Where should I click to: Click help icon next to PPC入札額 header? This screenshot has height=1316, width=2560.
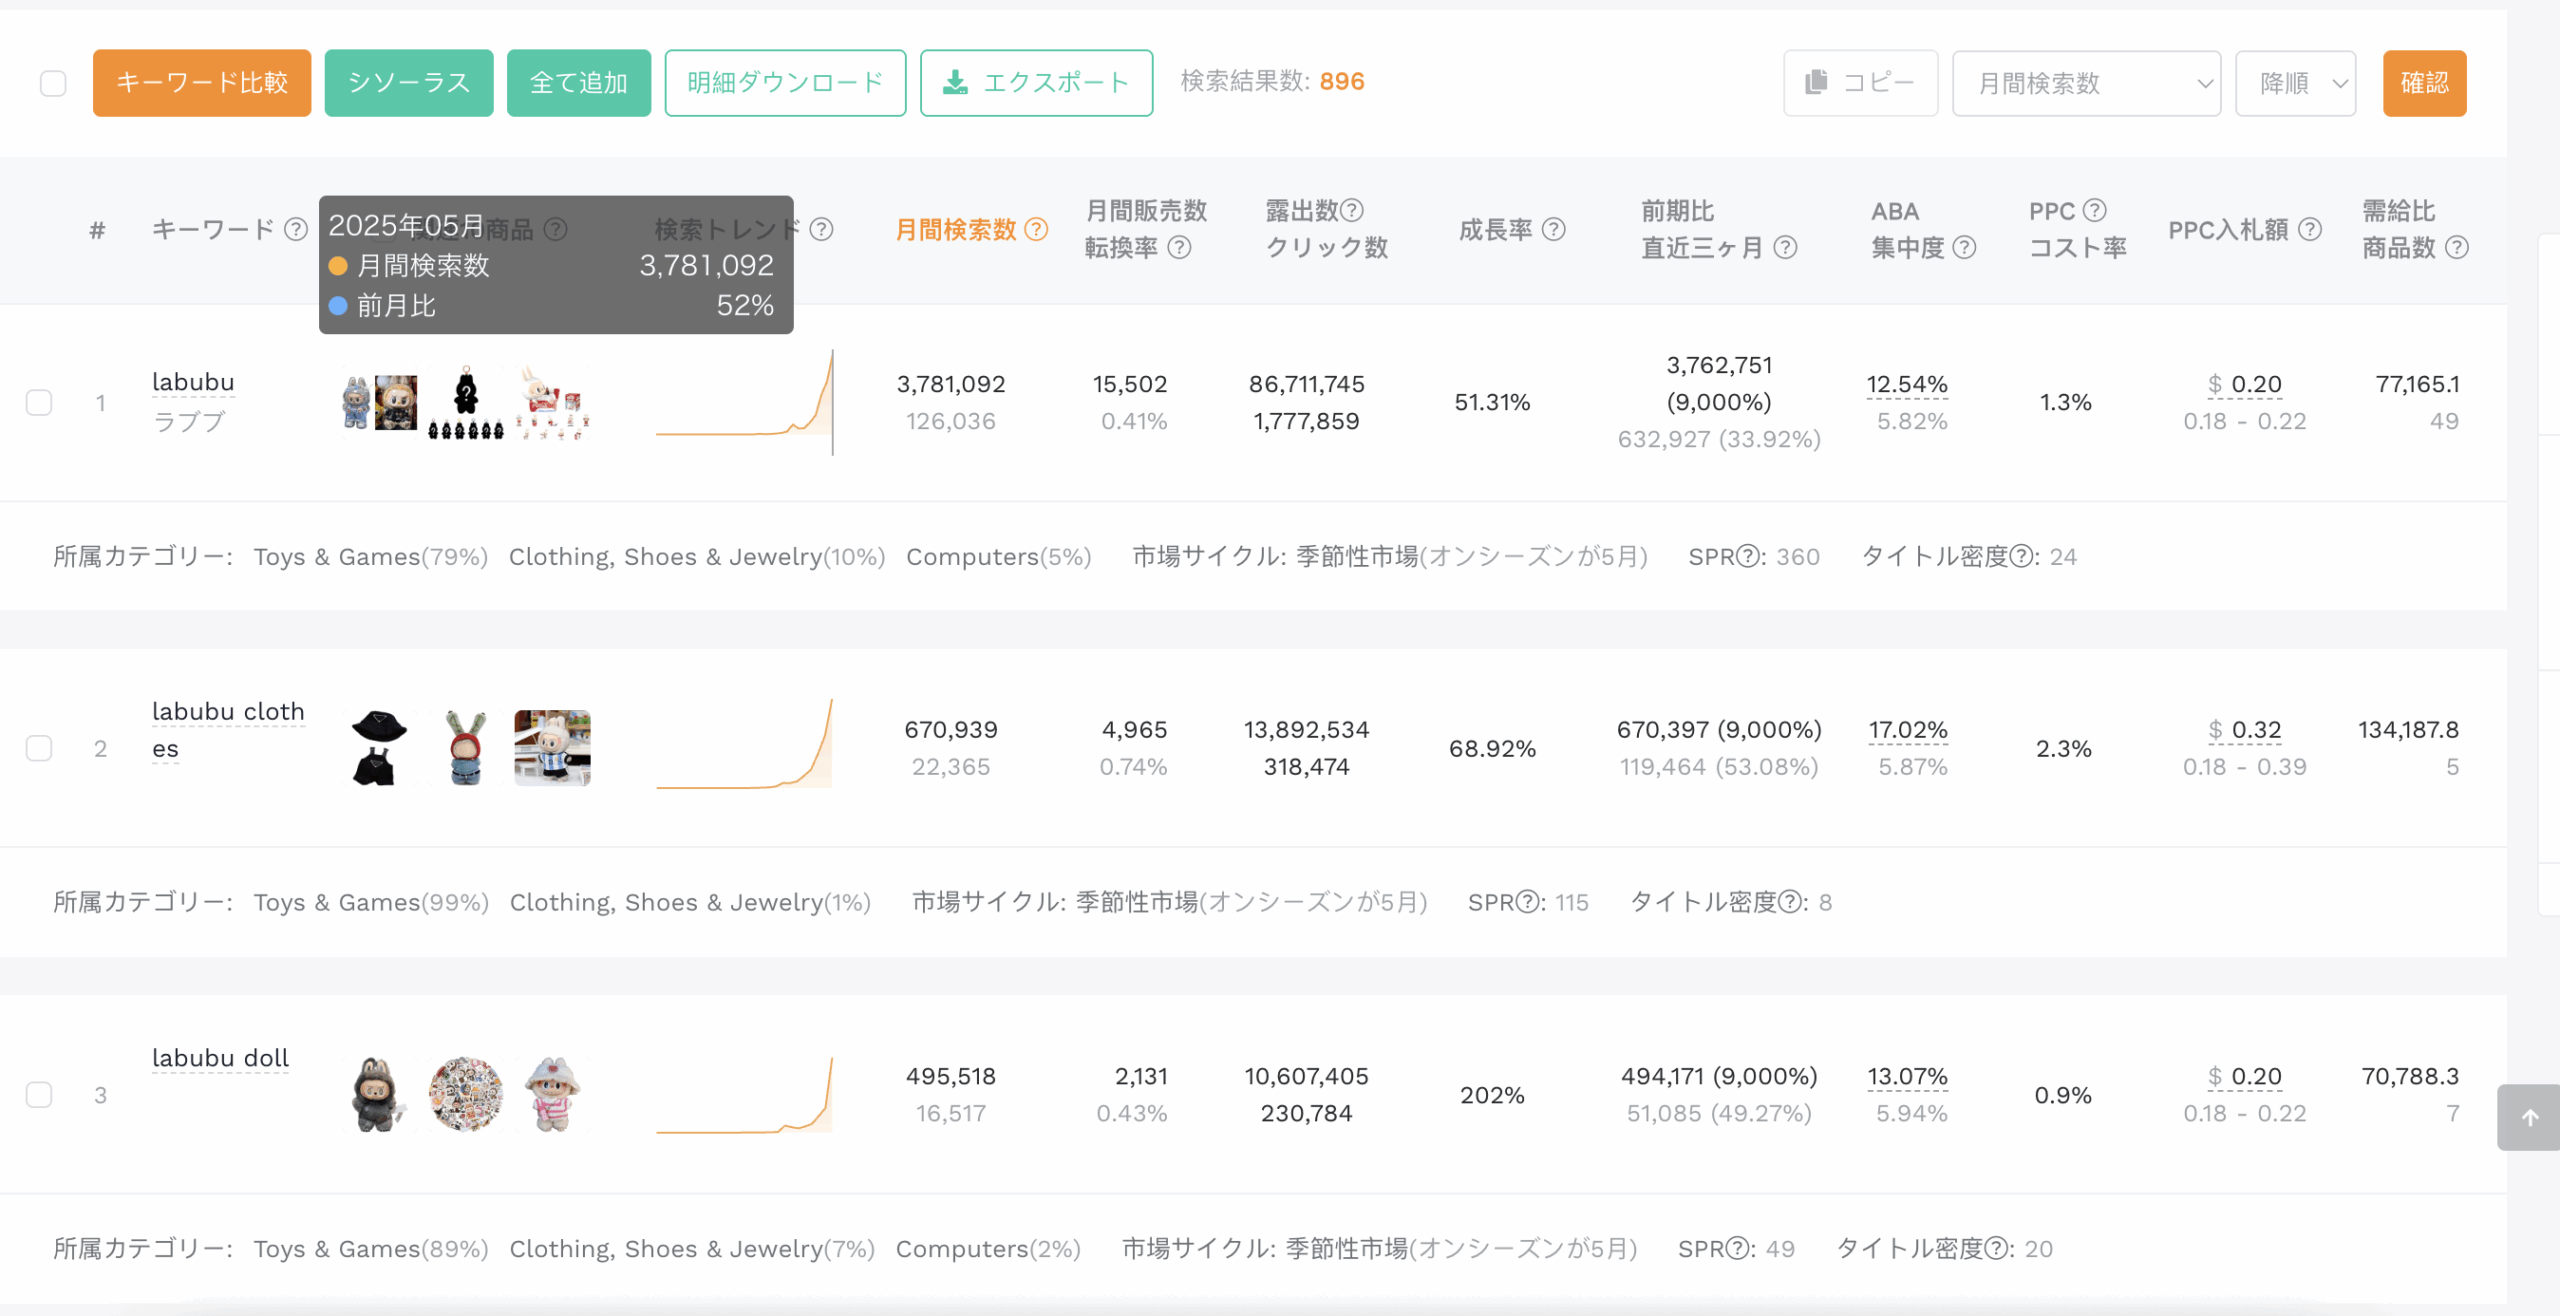pos(2310,230)
